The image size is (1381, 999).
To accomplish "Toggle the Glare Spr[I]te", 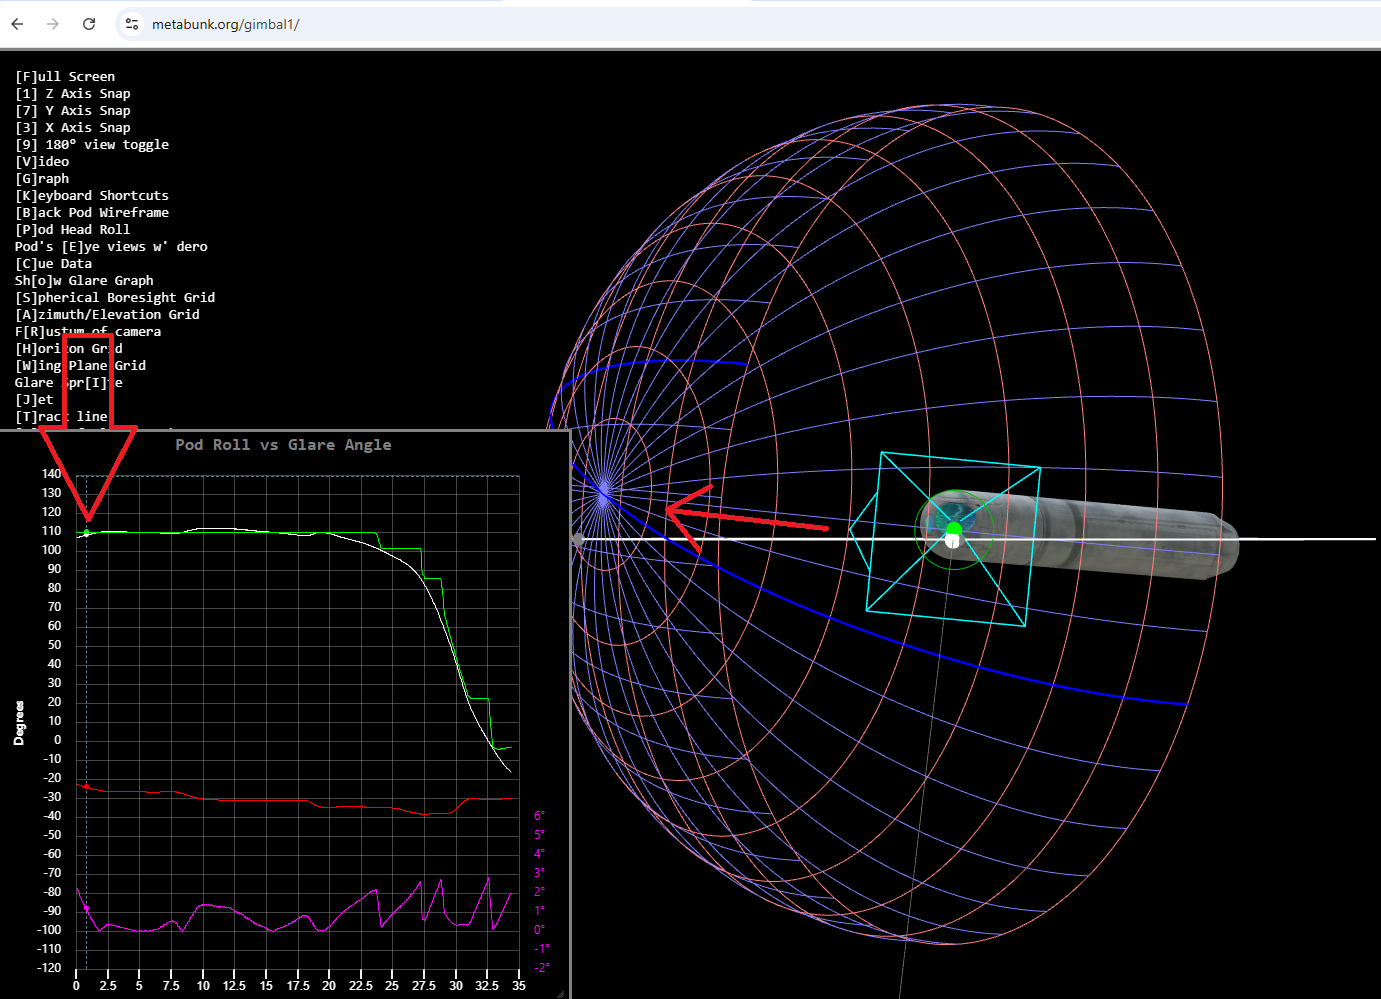I will (69, 382).
